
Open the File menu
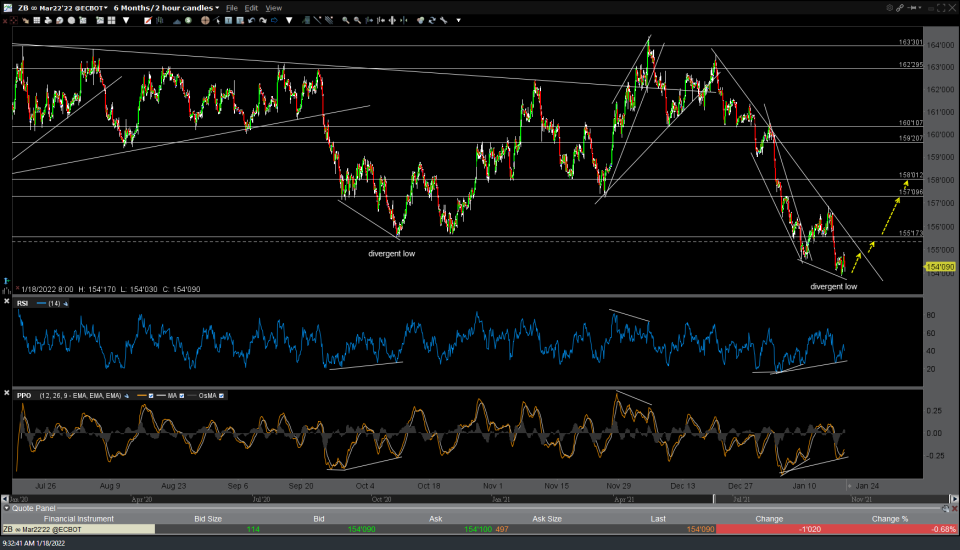[232, 7]
